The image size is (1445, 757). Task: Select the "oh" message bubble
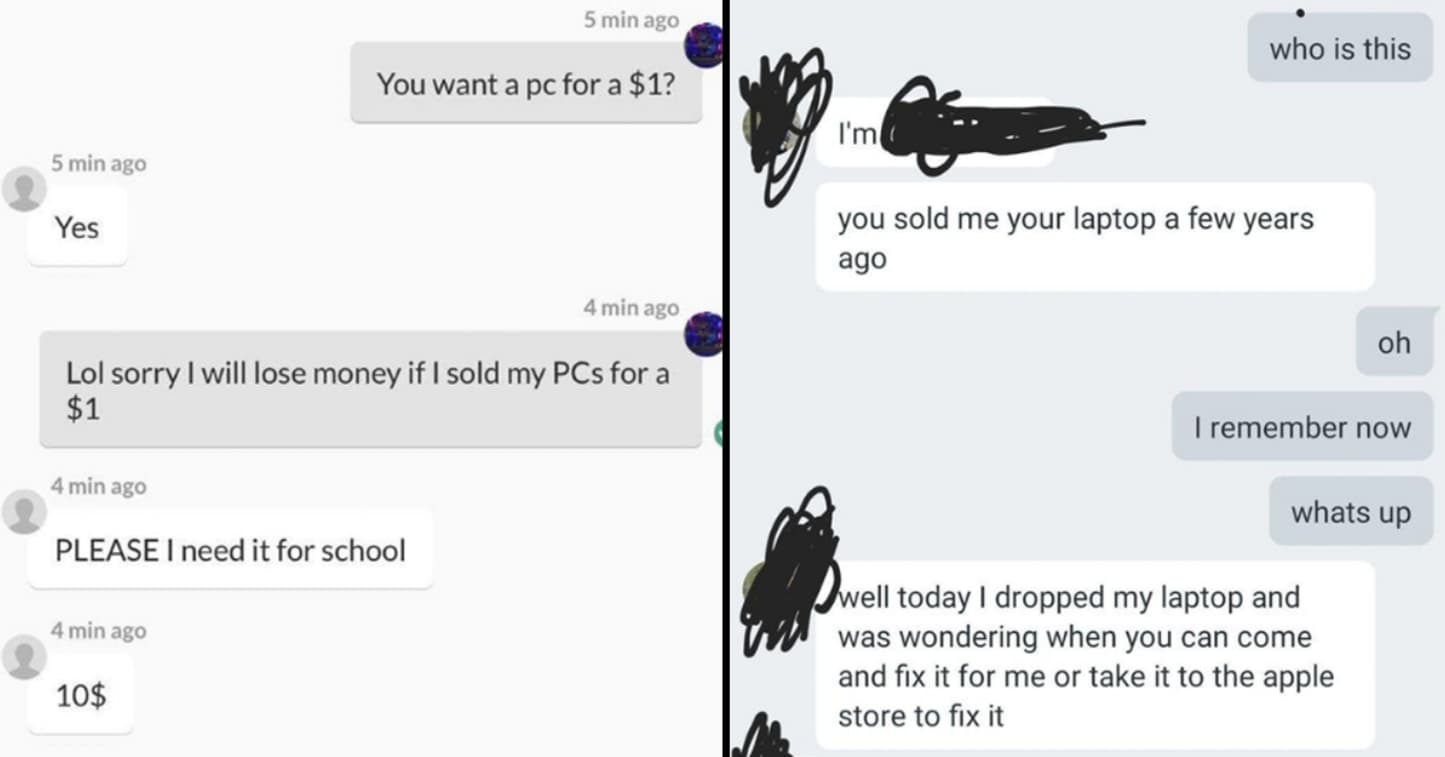pyautogui.click(x=1394, y=342)
